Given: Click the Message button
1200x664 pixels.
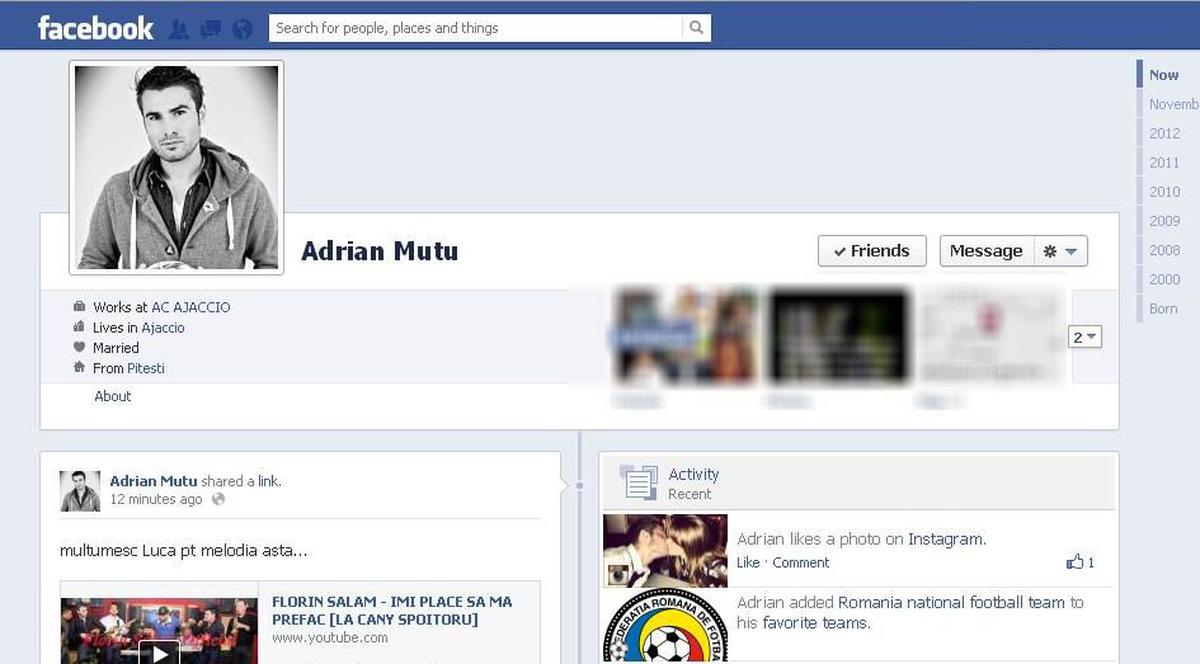Looking at the screenshot, I should click(986, 251).
